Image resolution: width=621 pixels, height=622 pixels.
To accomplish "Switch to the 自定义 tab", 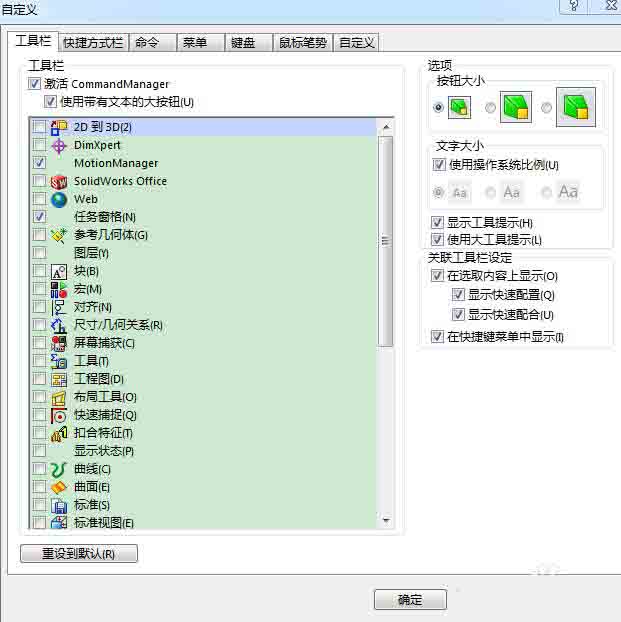I will [356, 42].
